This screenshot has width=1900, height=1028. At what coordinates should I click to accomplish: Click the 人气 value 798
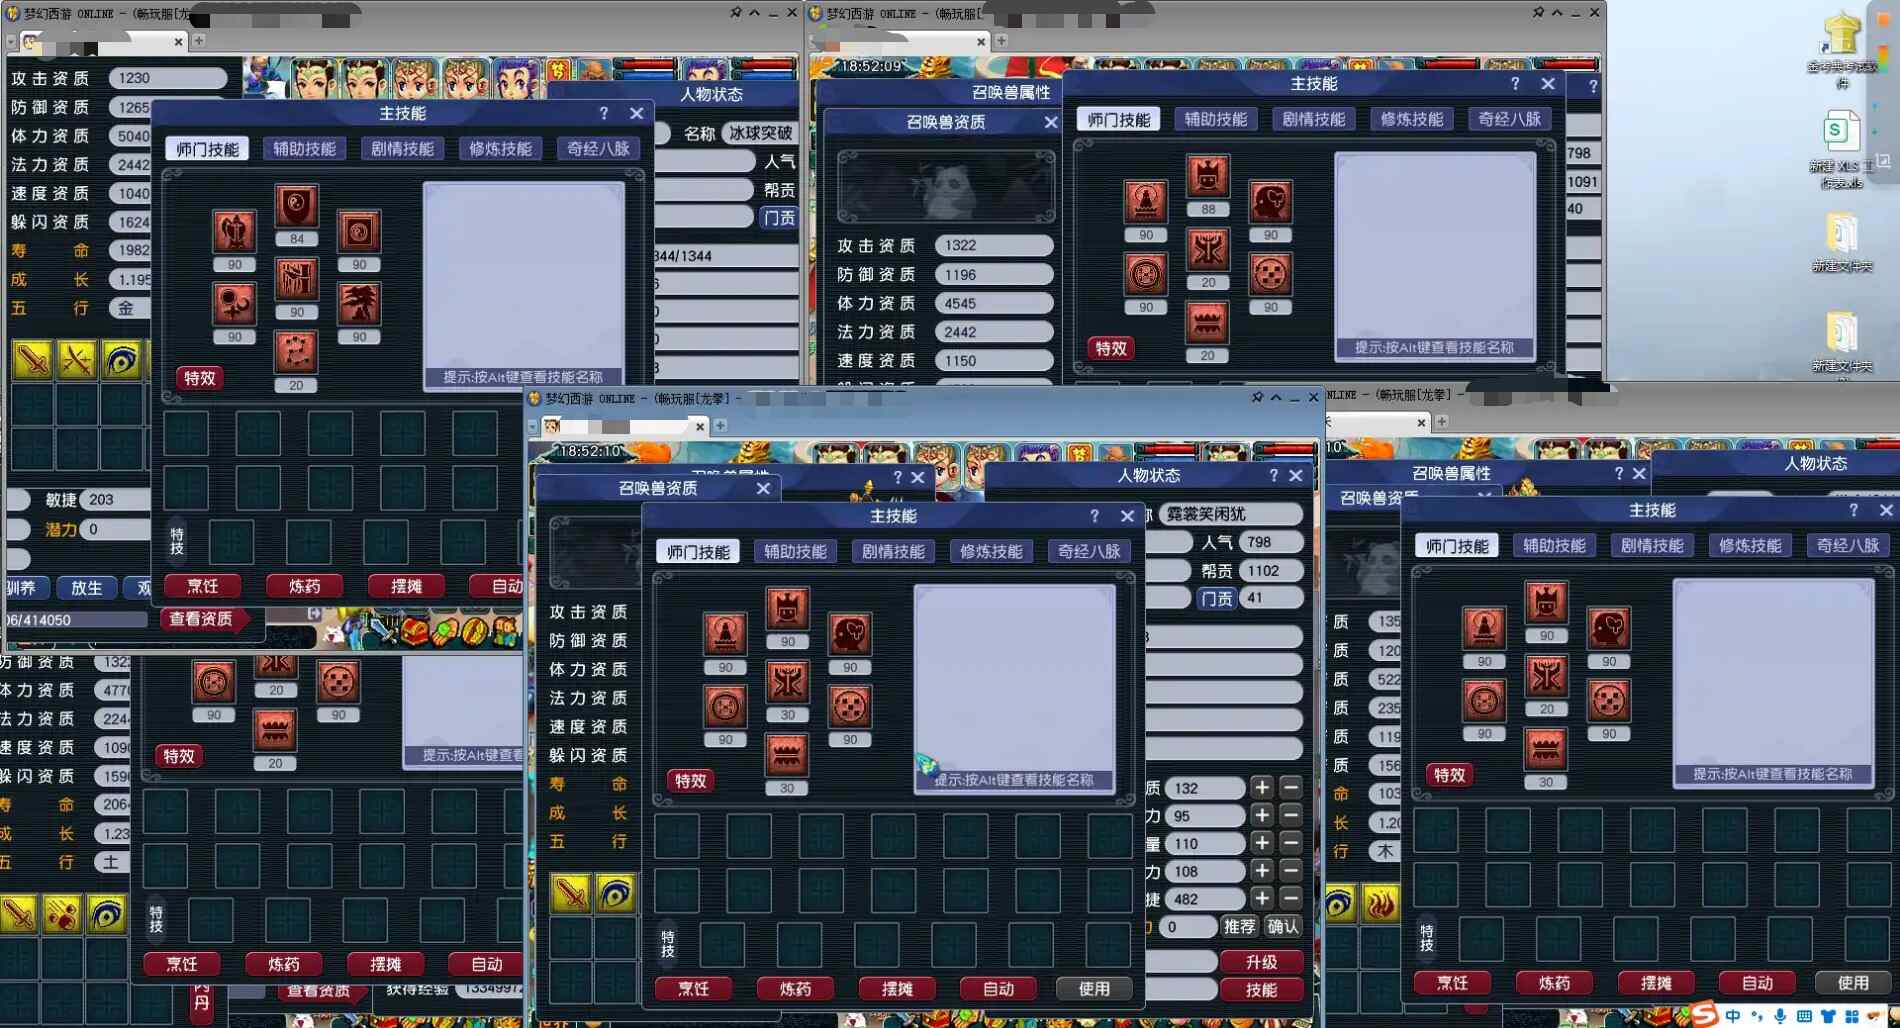[1270, 542]
